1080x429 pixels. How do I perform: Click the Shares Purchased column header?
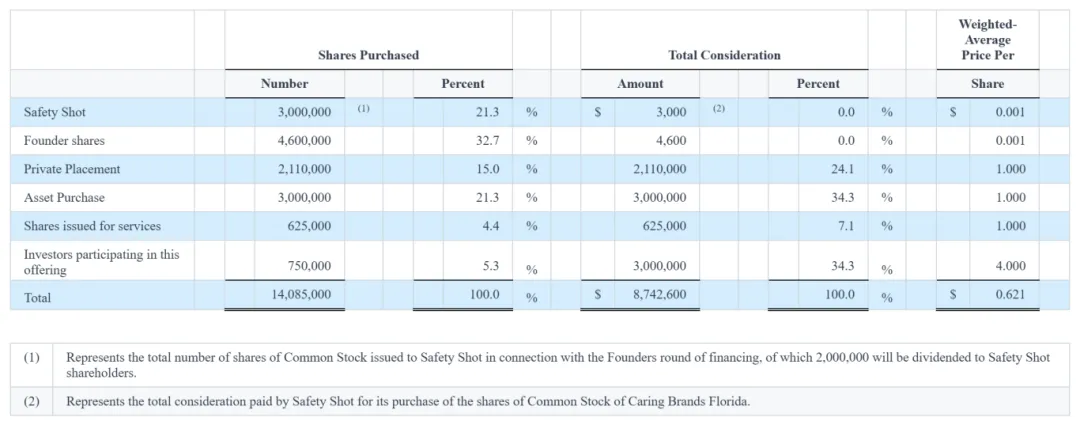368,55
